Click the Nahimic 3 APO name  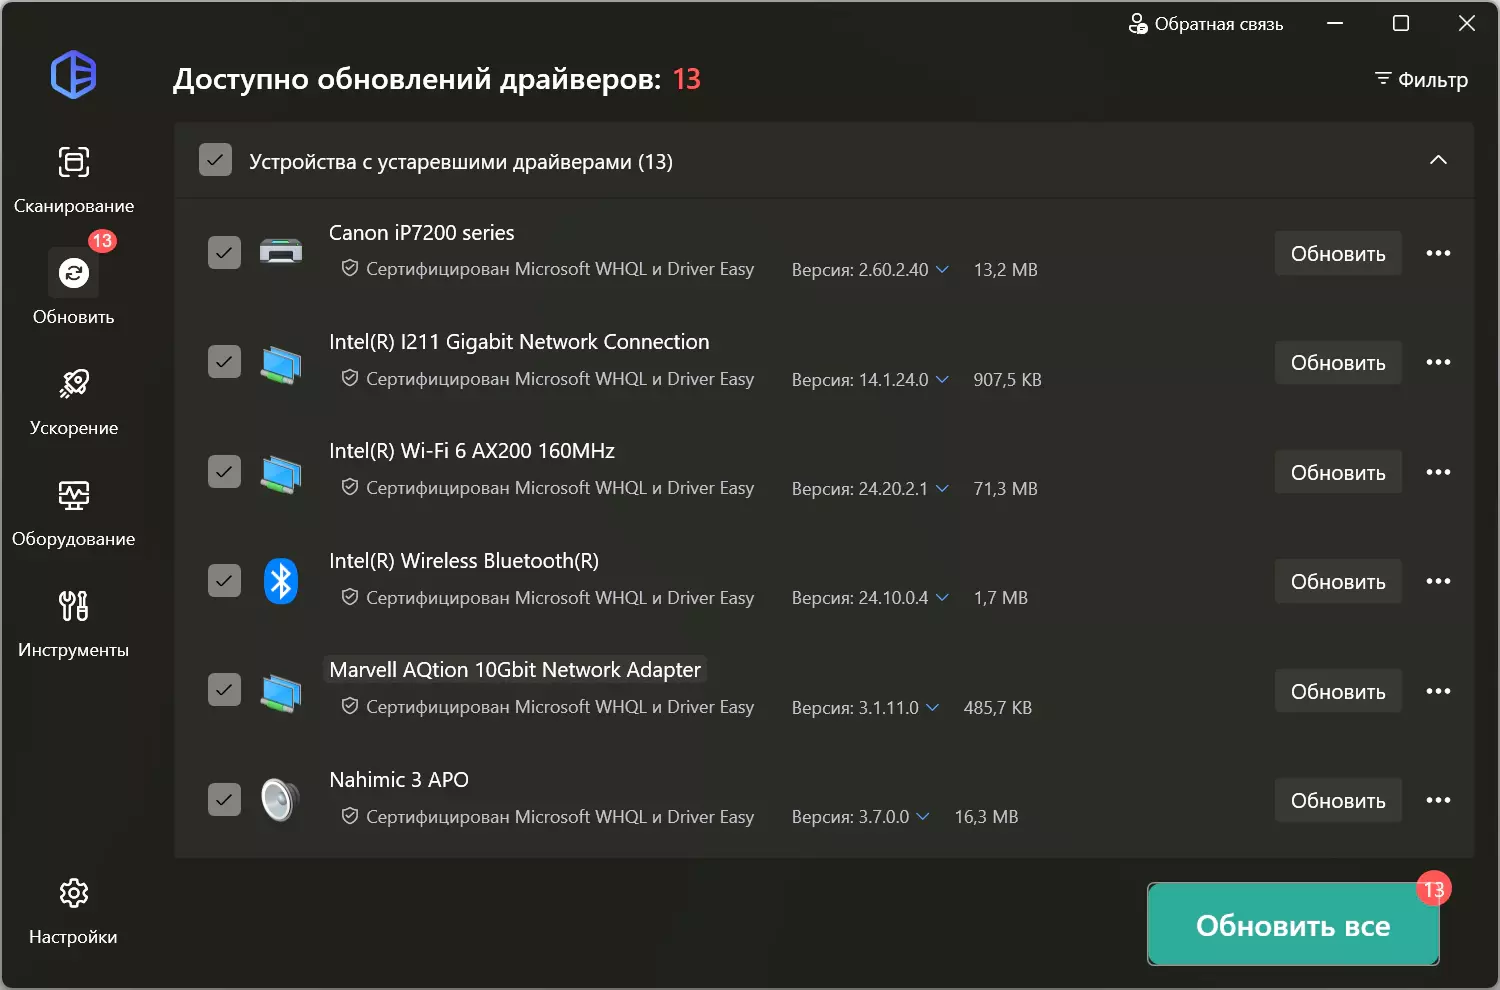(x=399, y=780)
